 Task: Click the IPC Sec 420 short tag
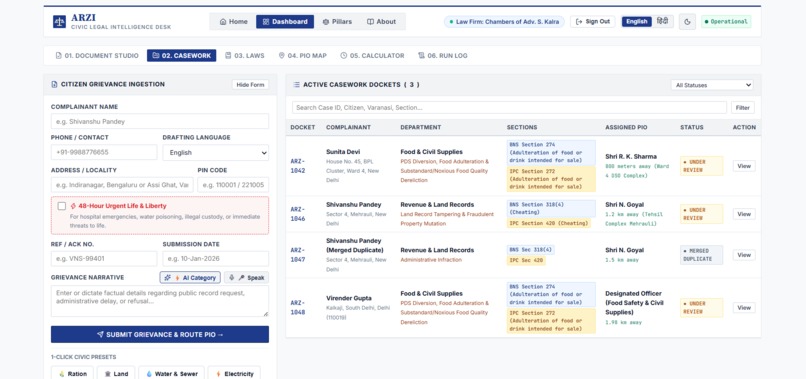526,260
